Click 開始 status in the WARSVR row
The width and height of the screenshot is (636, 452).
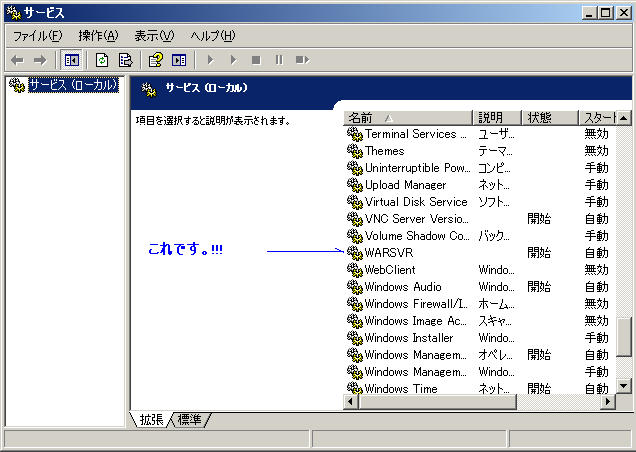click(x=539, y=253)
